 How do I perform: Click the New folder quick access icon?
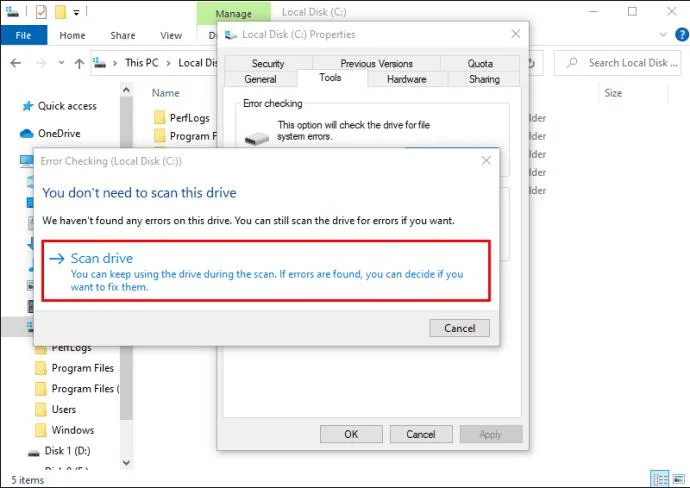click(x=60, y=12)
